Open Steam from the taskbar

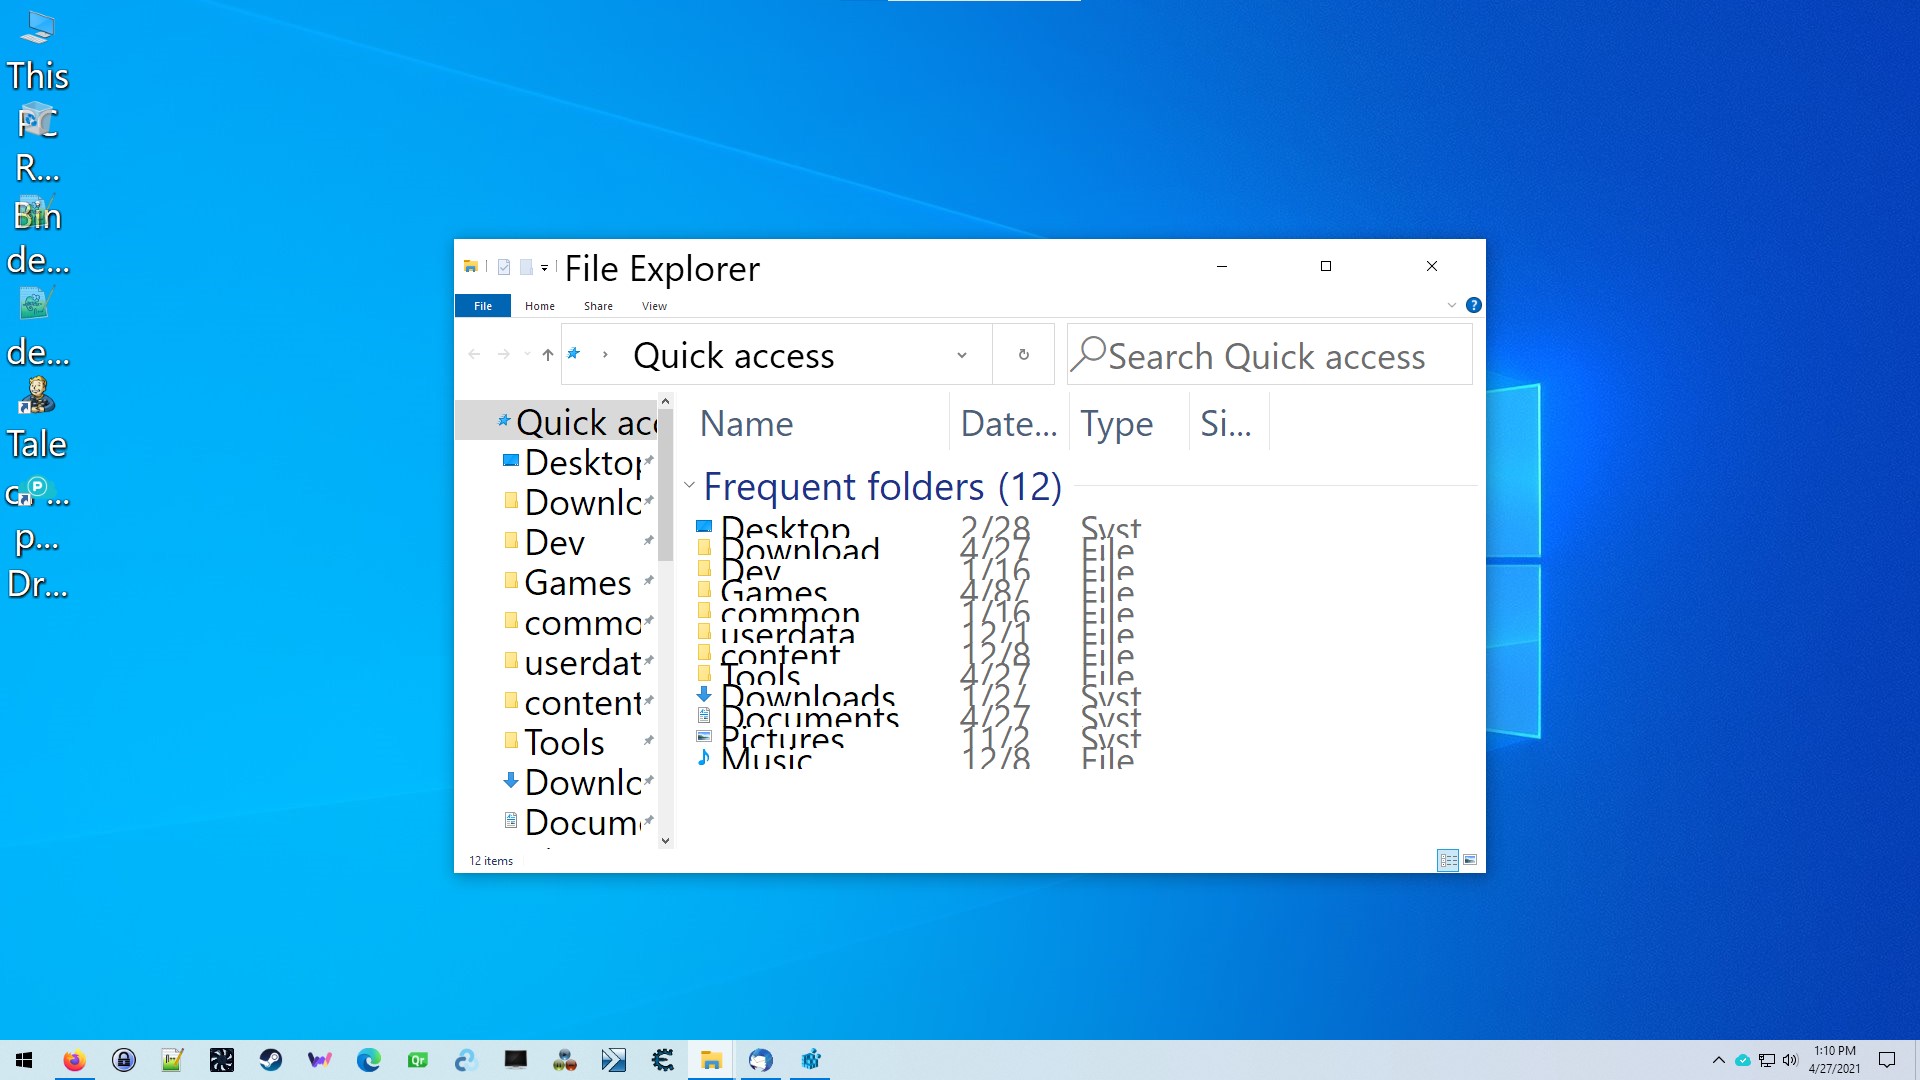point(271,1060)
